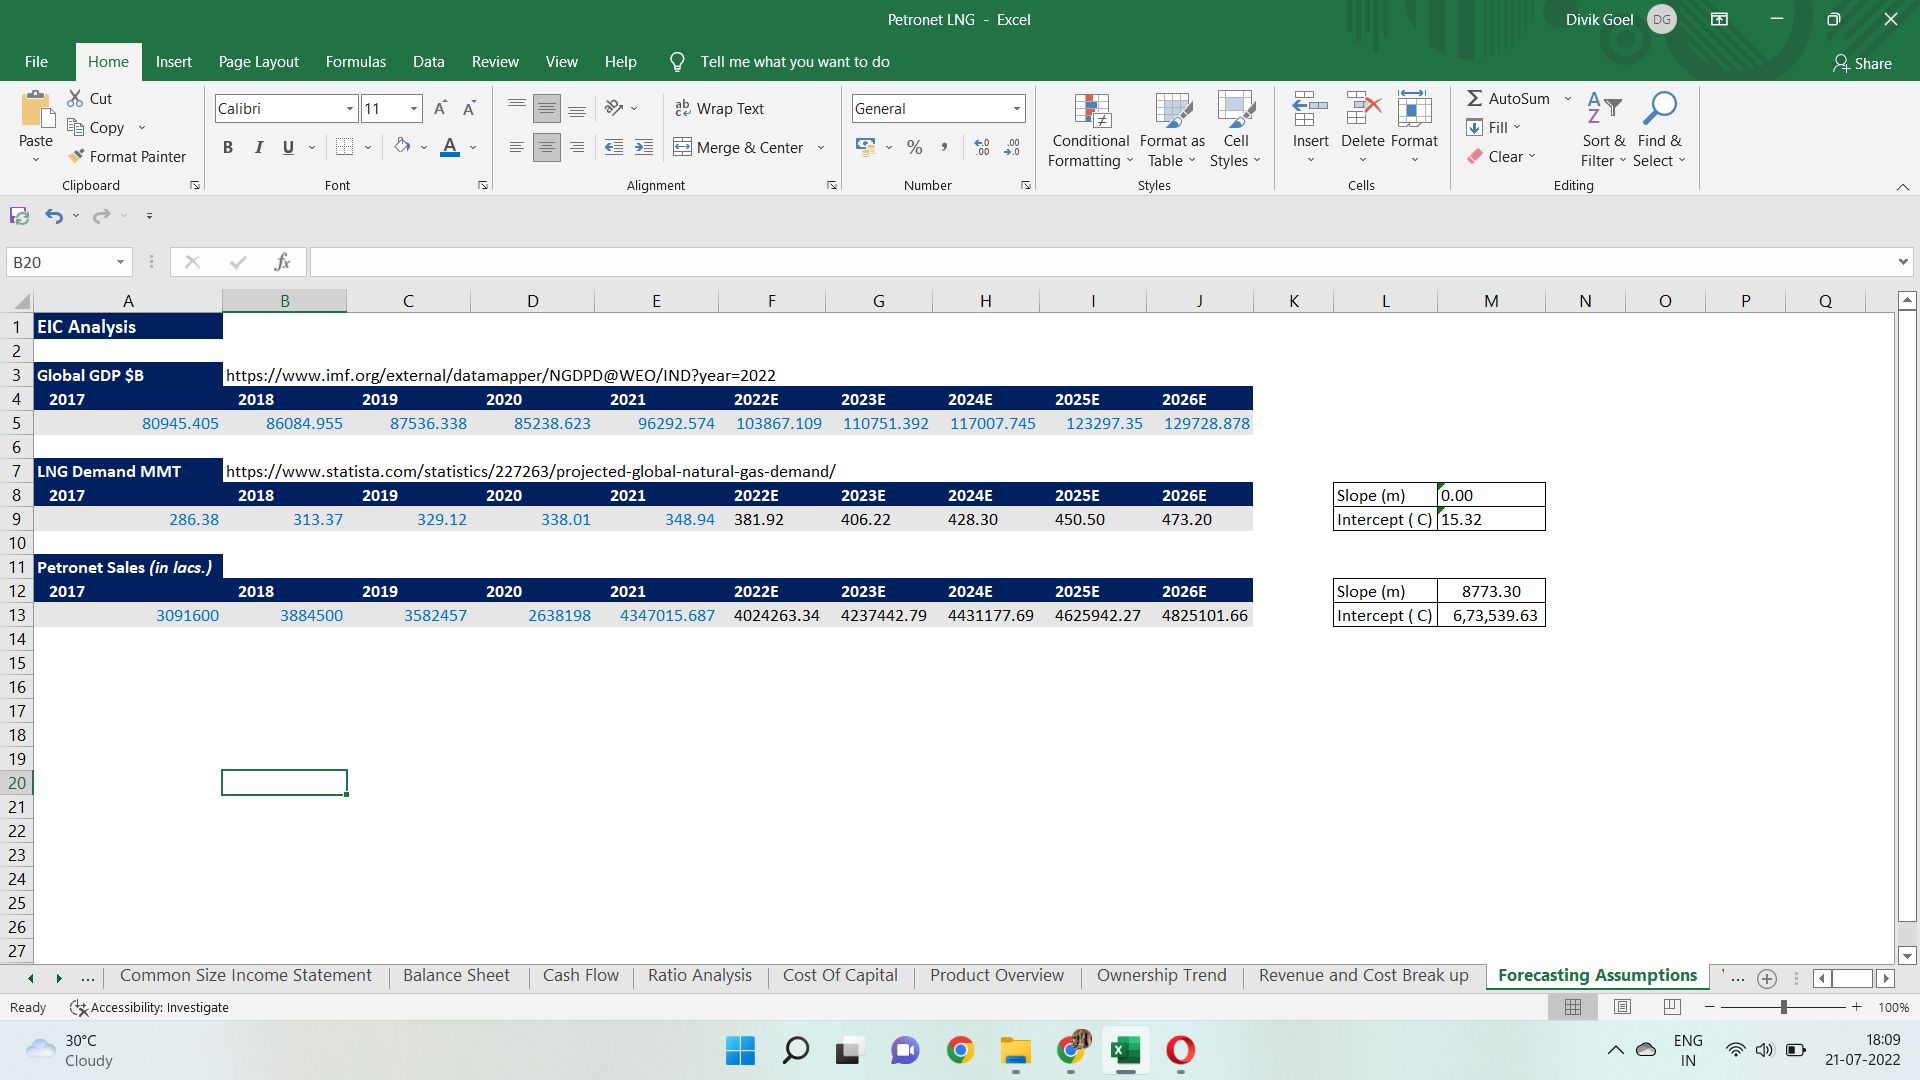Expand the formula bar
This screenshot has width=1920, height=1080.
1902,262
